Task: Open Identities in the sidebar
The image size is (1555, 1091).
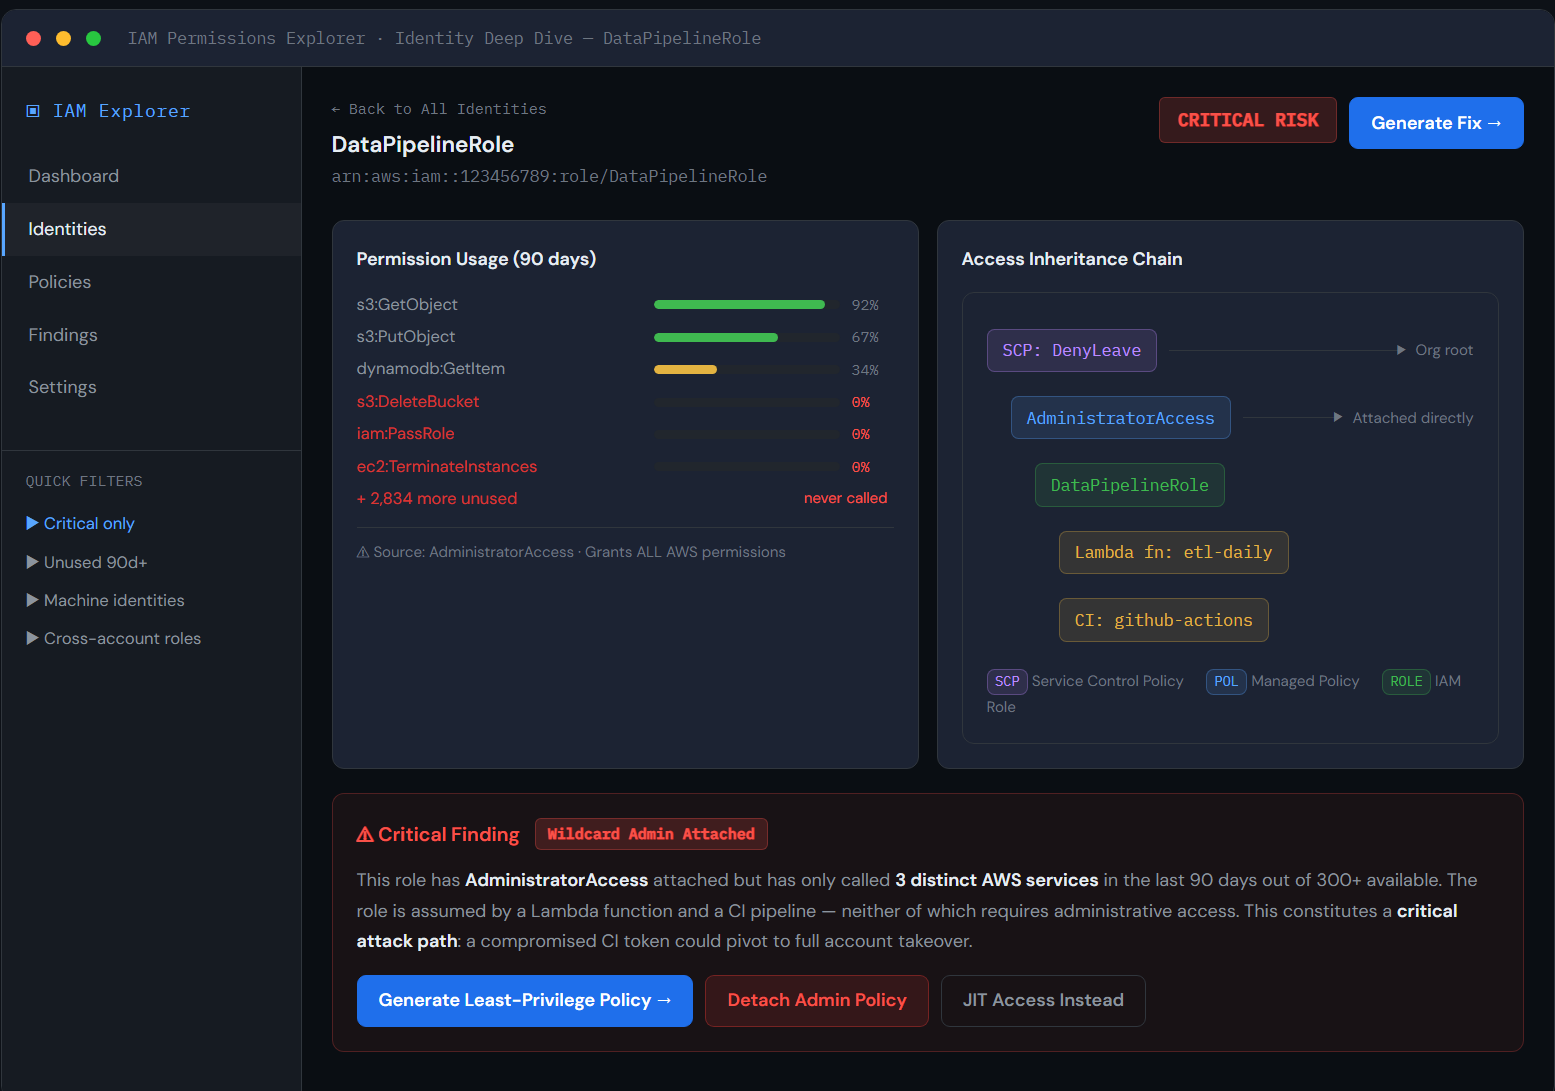Action: pos(152,229)
